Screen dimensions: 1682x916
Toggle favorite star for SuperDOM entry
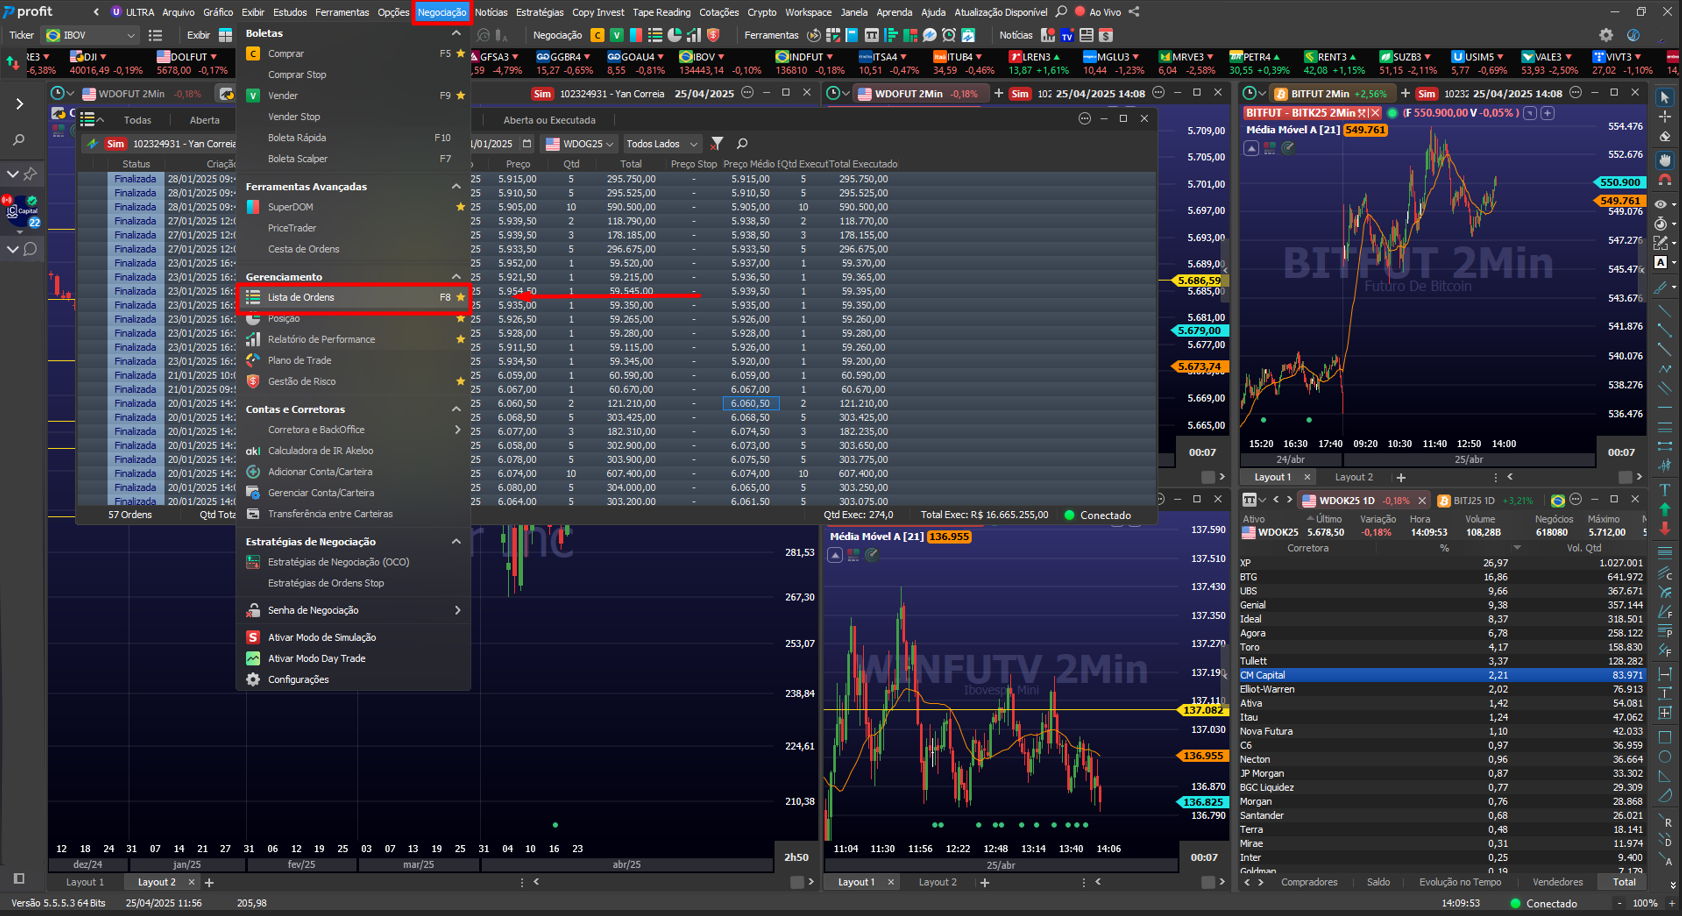point(460,207)
